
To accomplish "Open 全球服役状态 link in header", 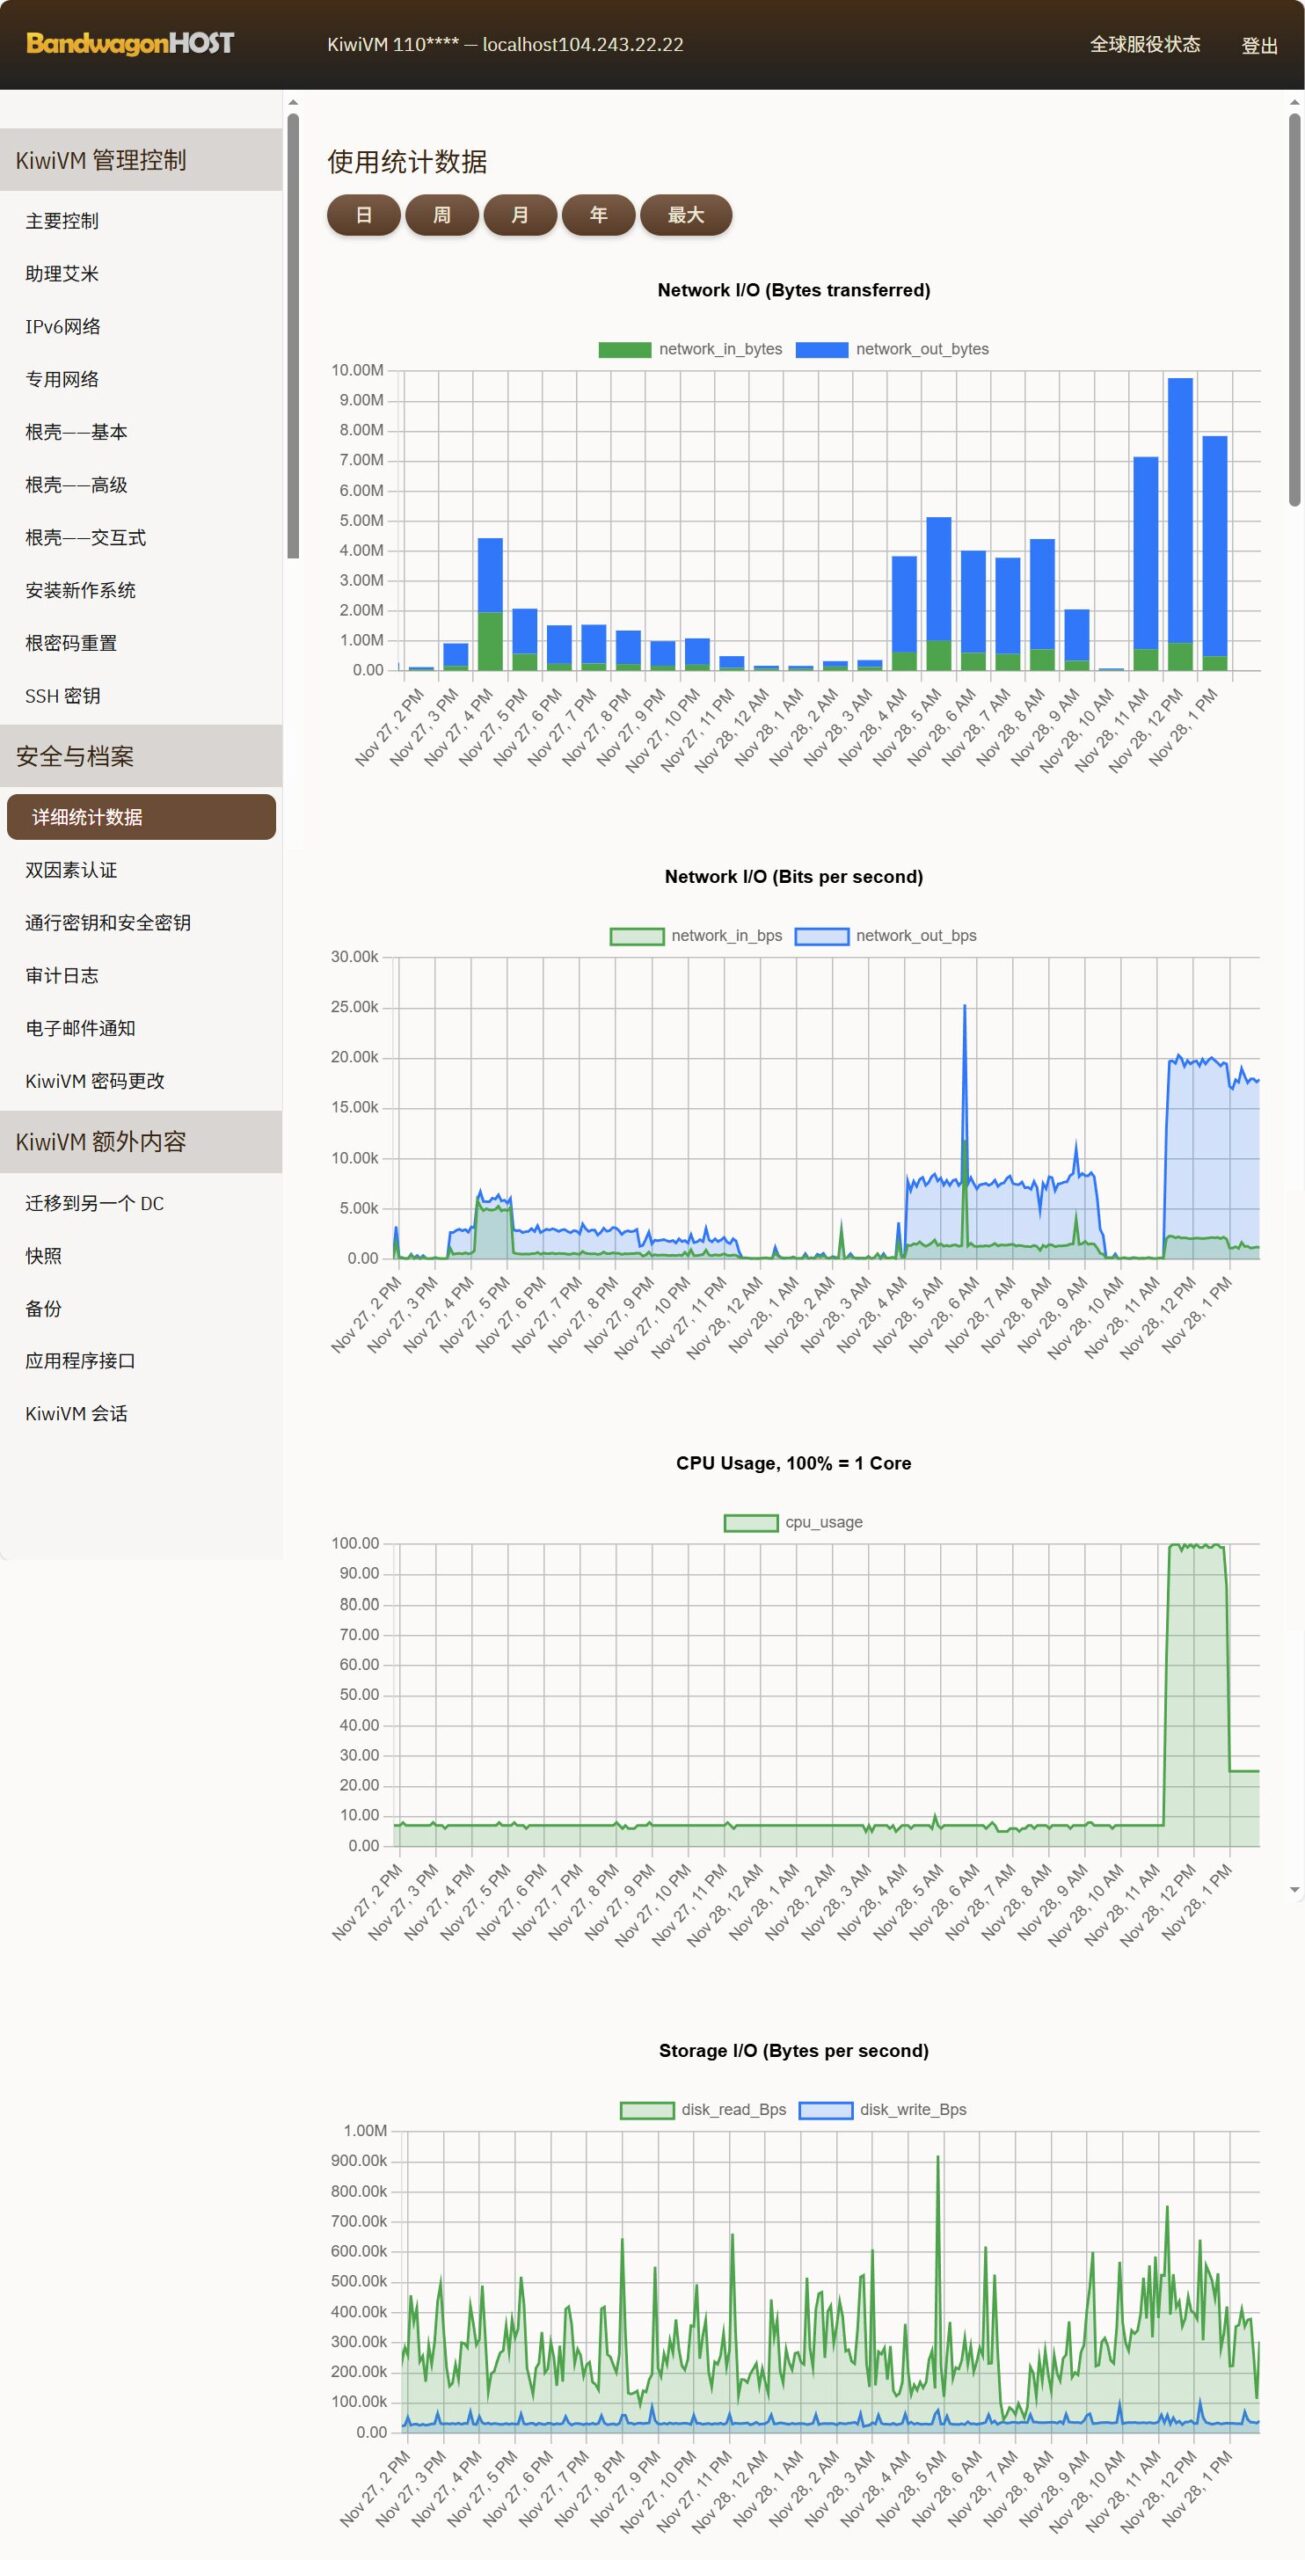I will [x=1144, y=45].
